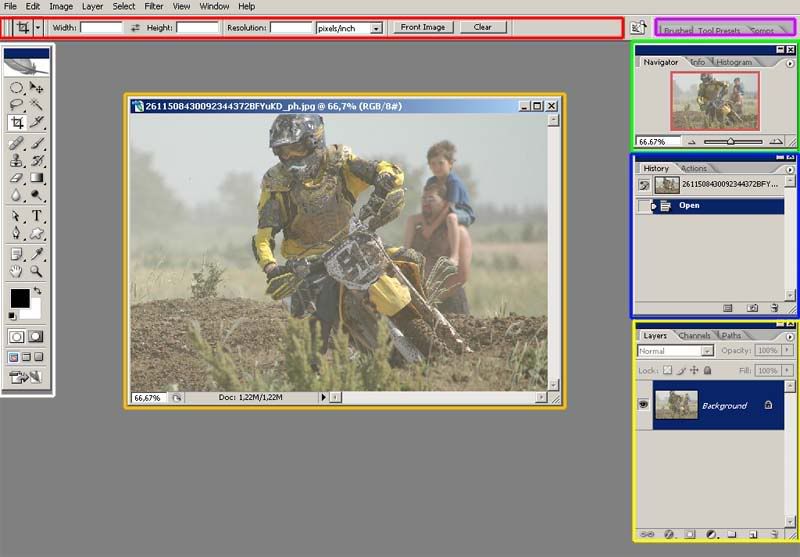The height and width of the screenshot is (557, 800).
Task: Select the Horizontal Type tool
Action: (x=37, y=215)
